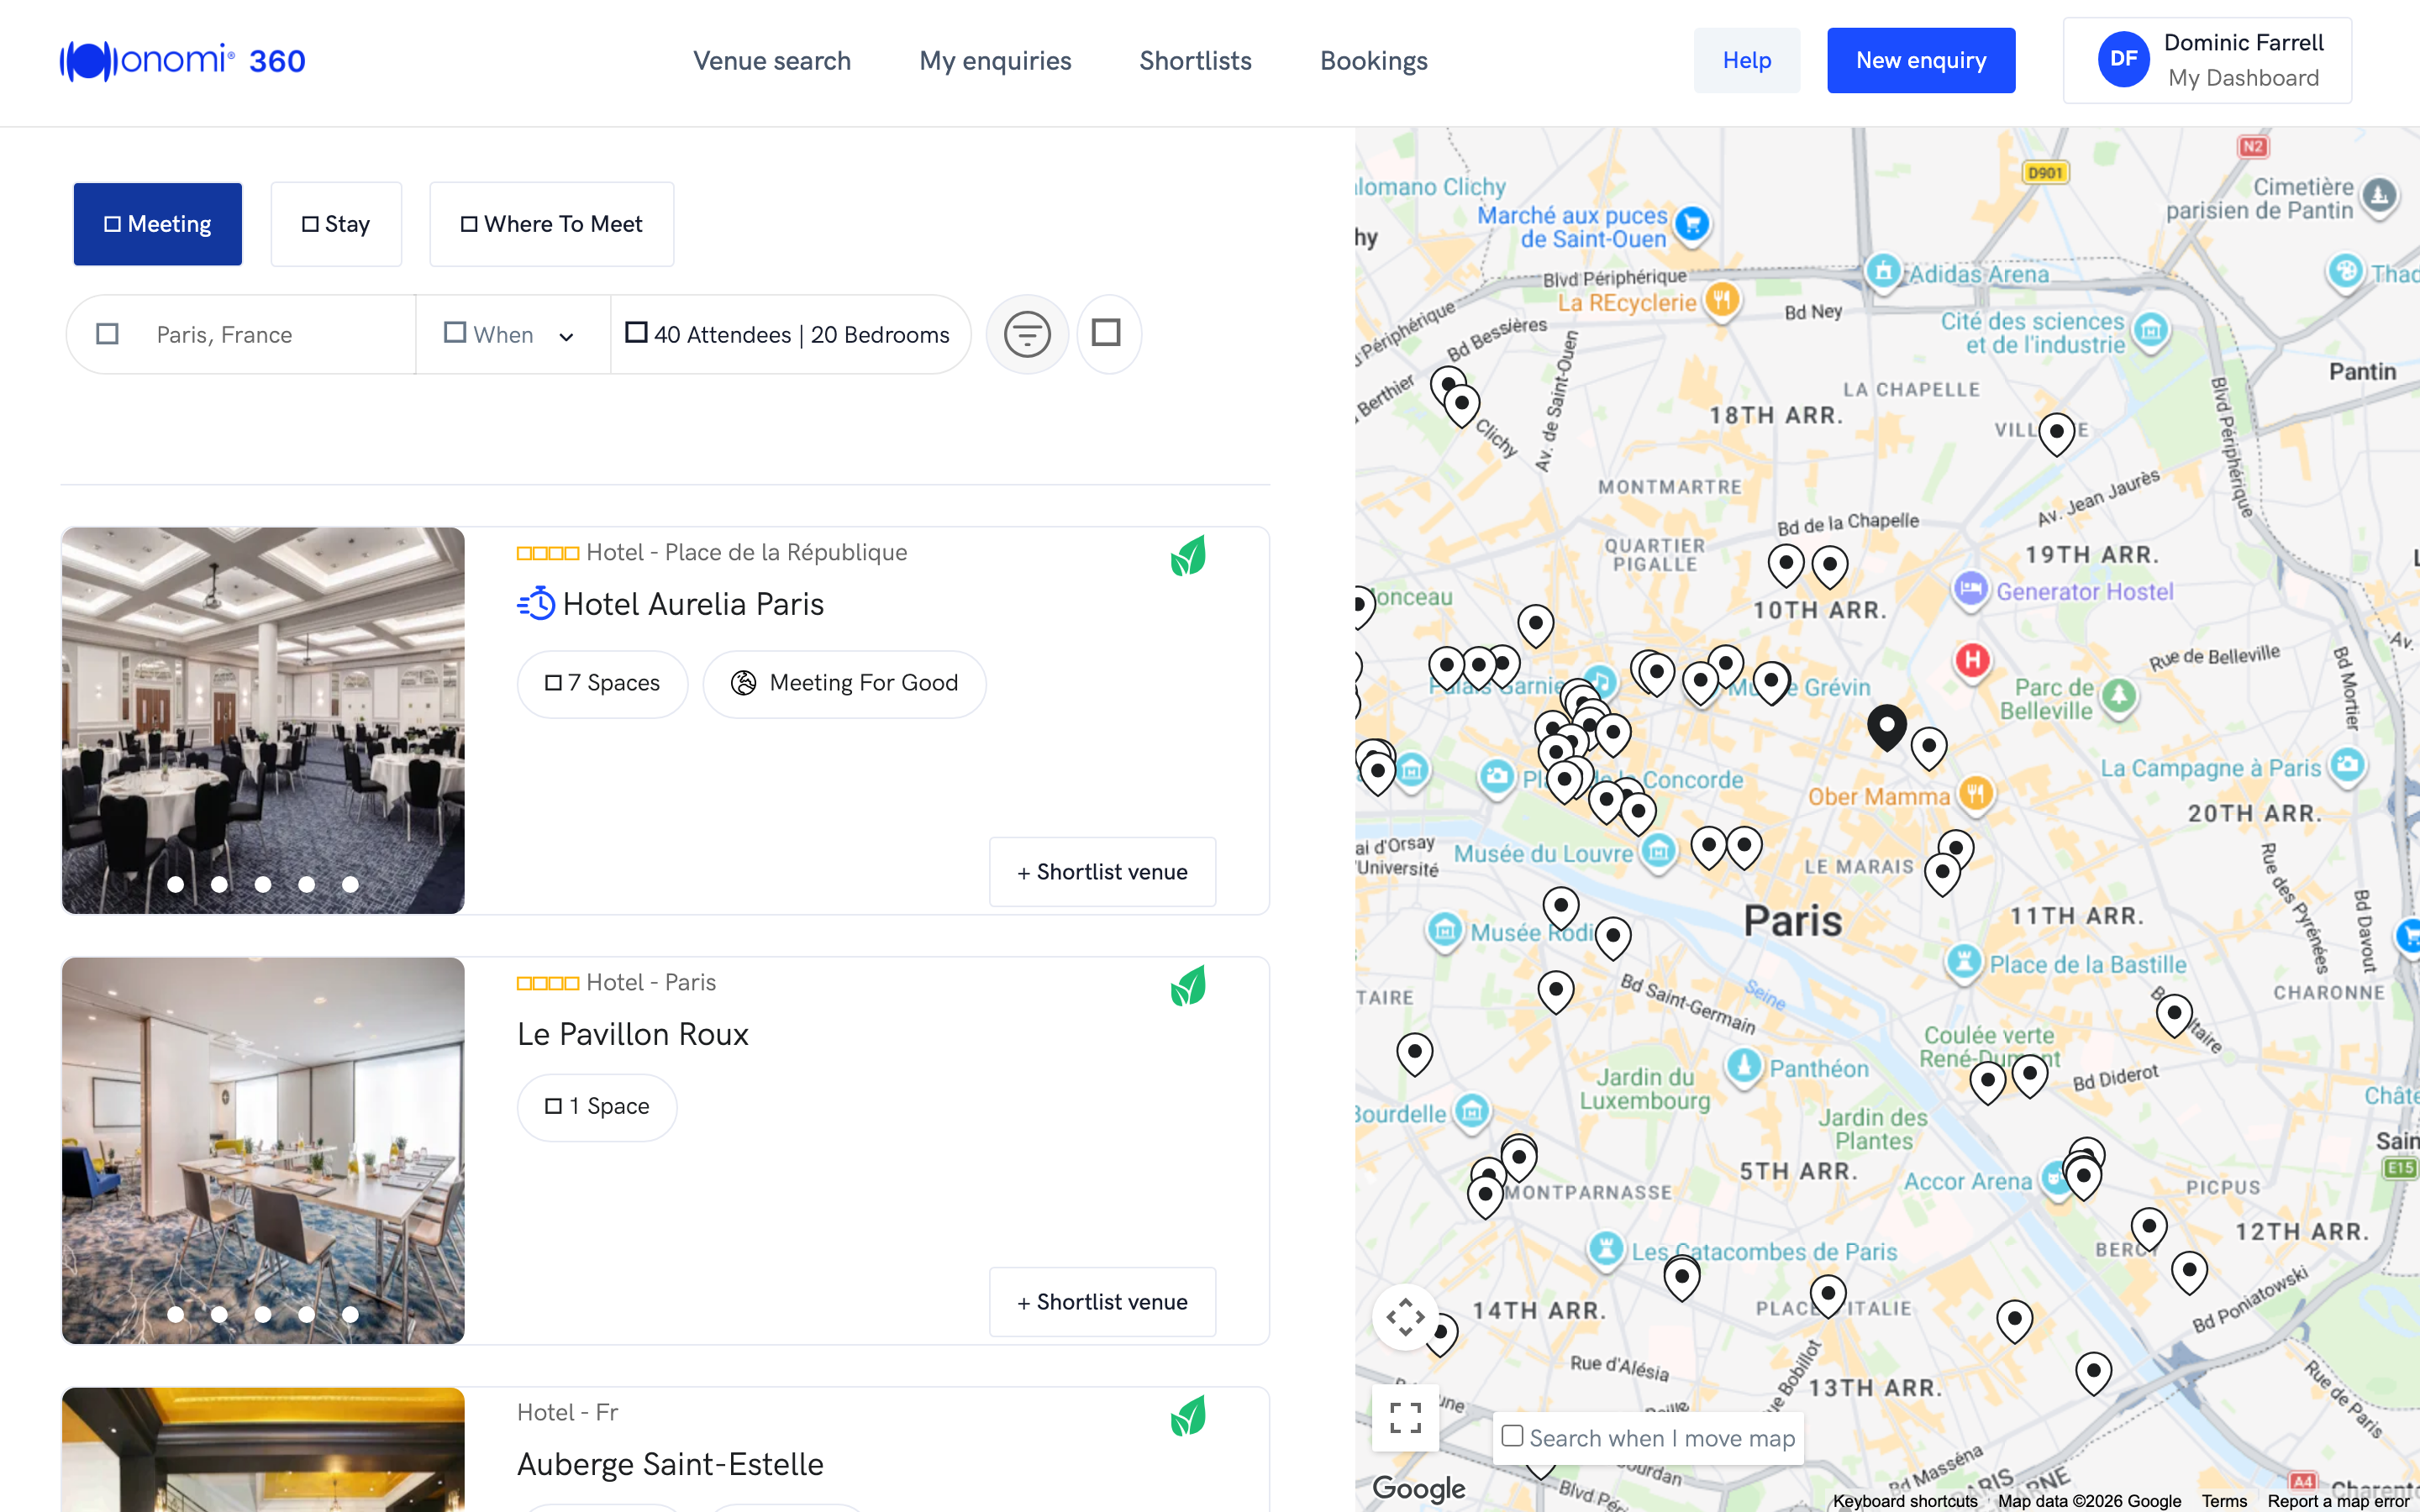2420x1512 pixels.
Task: Click the Panthéon map marker icon
Action: point(1744,1066)
